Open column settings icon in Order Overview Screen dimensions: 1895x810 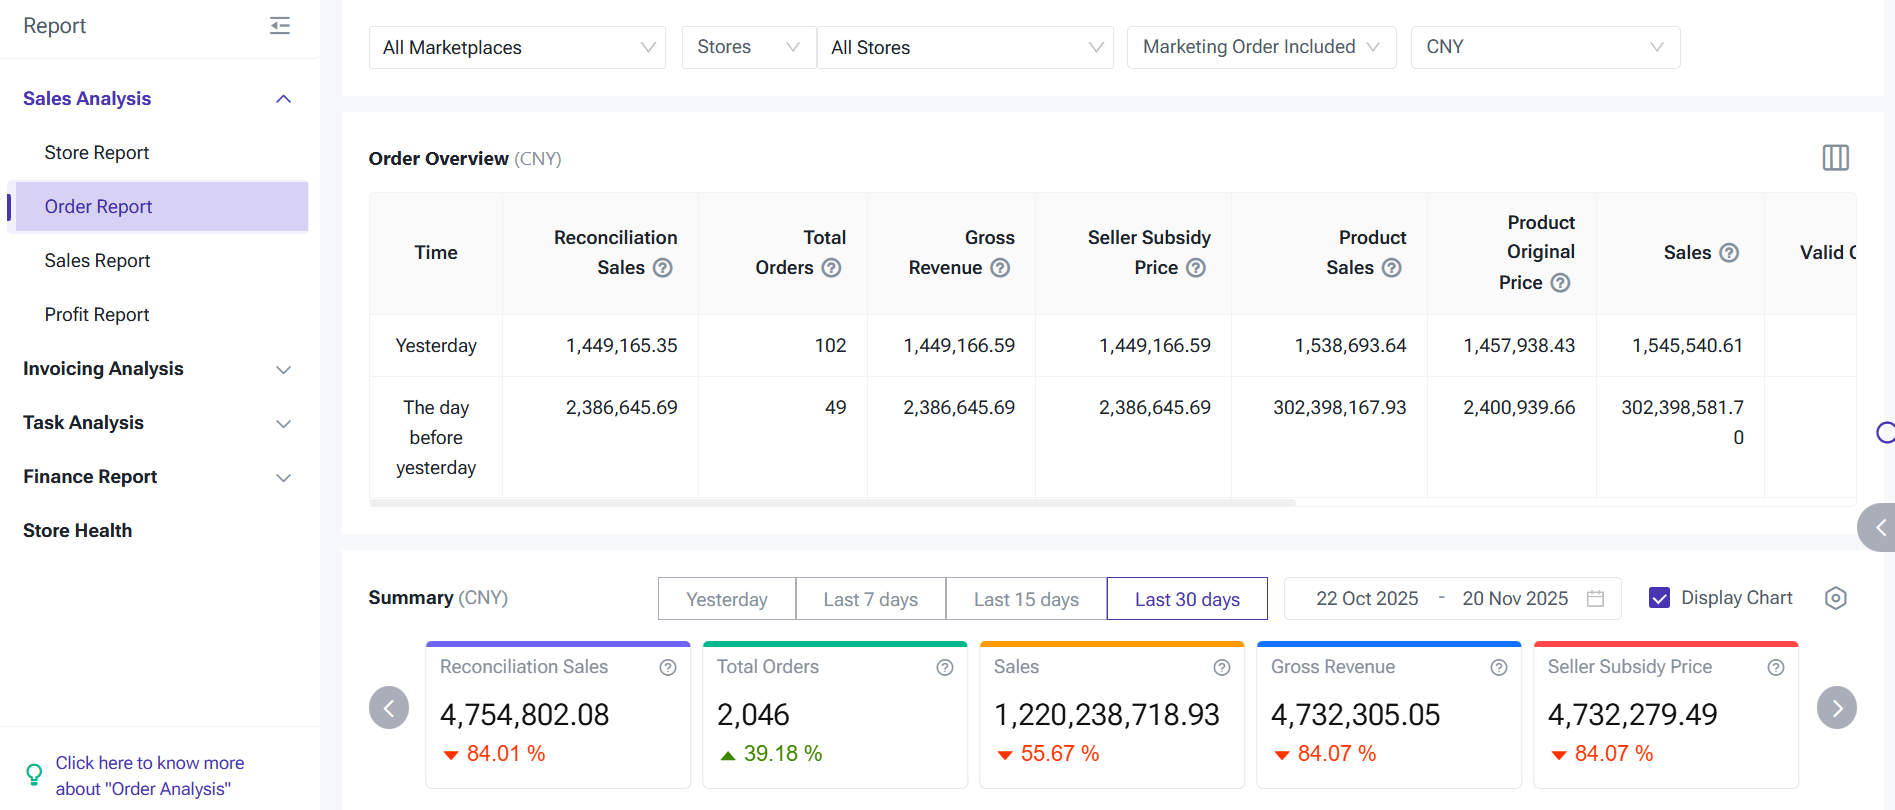click(x=1835, y=158)
